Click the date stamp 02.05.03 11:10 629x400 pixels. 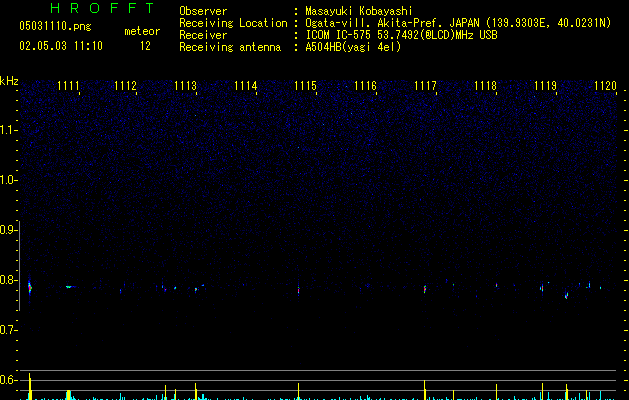[61, 46]
